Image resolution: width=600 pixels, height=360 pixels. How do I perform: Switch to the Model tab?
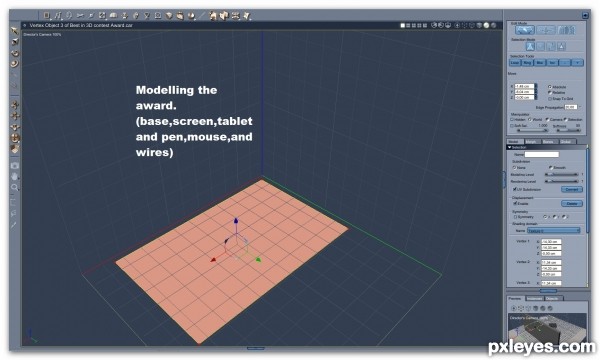pyautogui.click(x=514, y=141)
